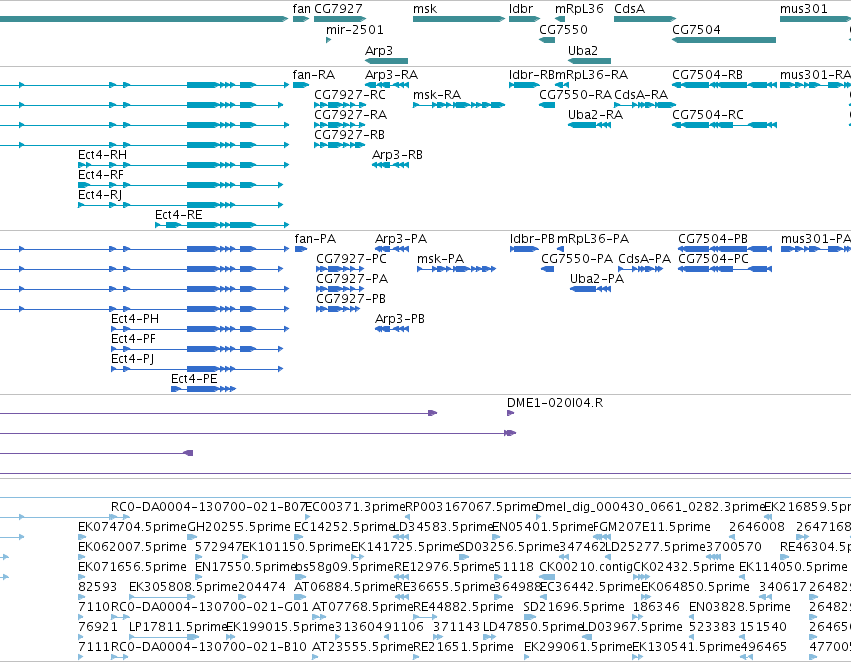This screenshot has height=662, width=851.
Task: Select the EK130541.5prime EST label
Action: [687, 647]
